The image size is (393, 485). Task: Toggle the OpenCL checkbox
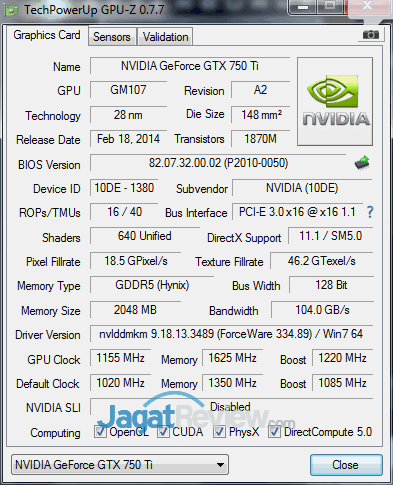click(100, 432)
